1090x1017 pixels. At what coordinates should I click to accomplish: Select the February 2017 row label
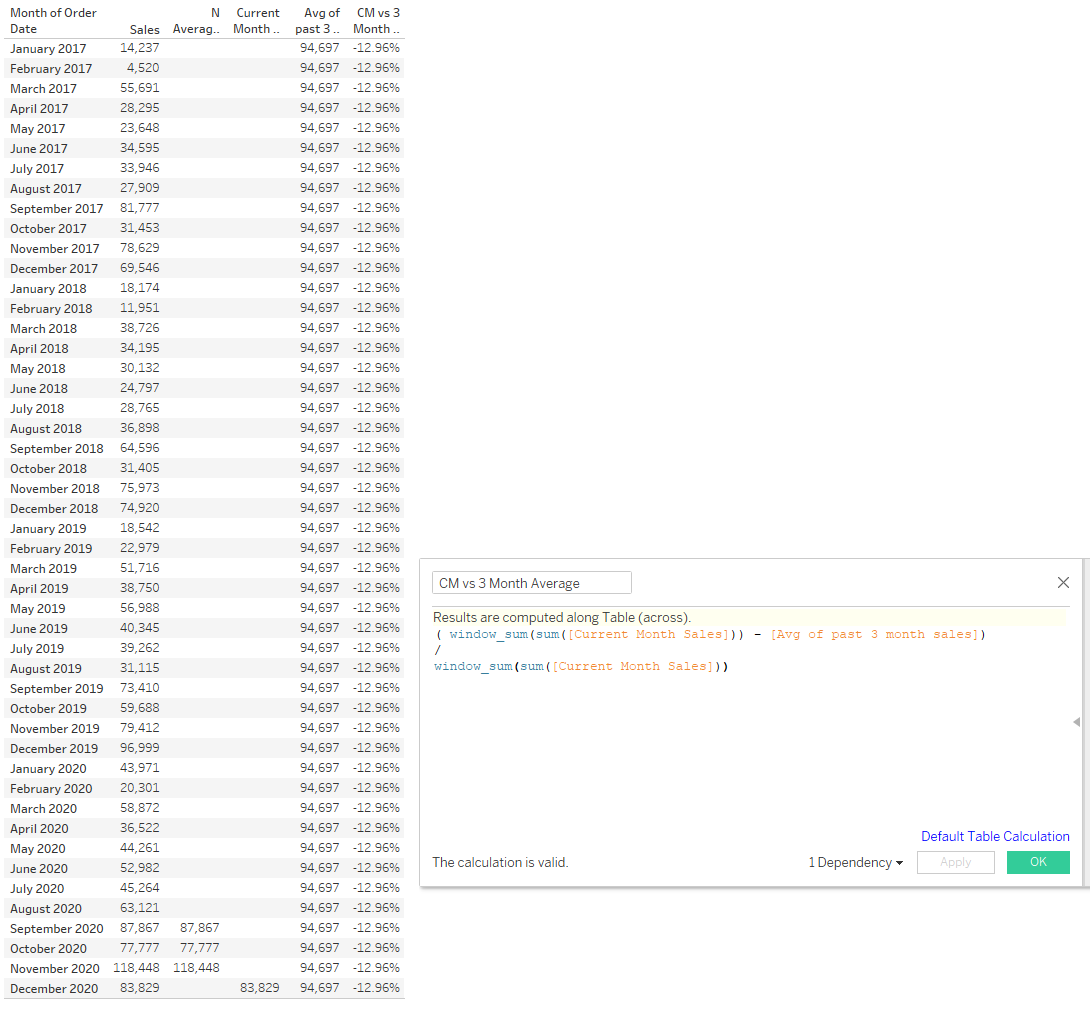(51, 69)
